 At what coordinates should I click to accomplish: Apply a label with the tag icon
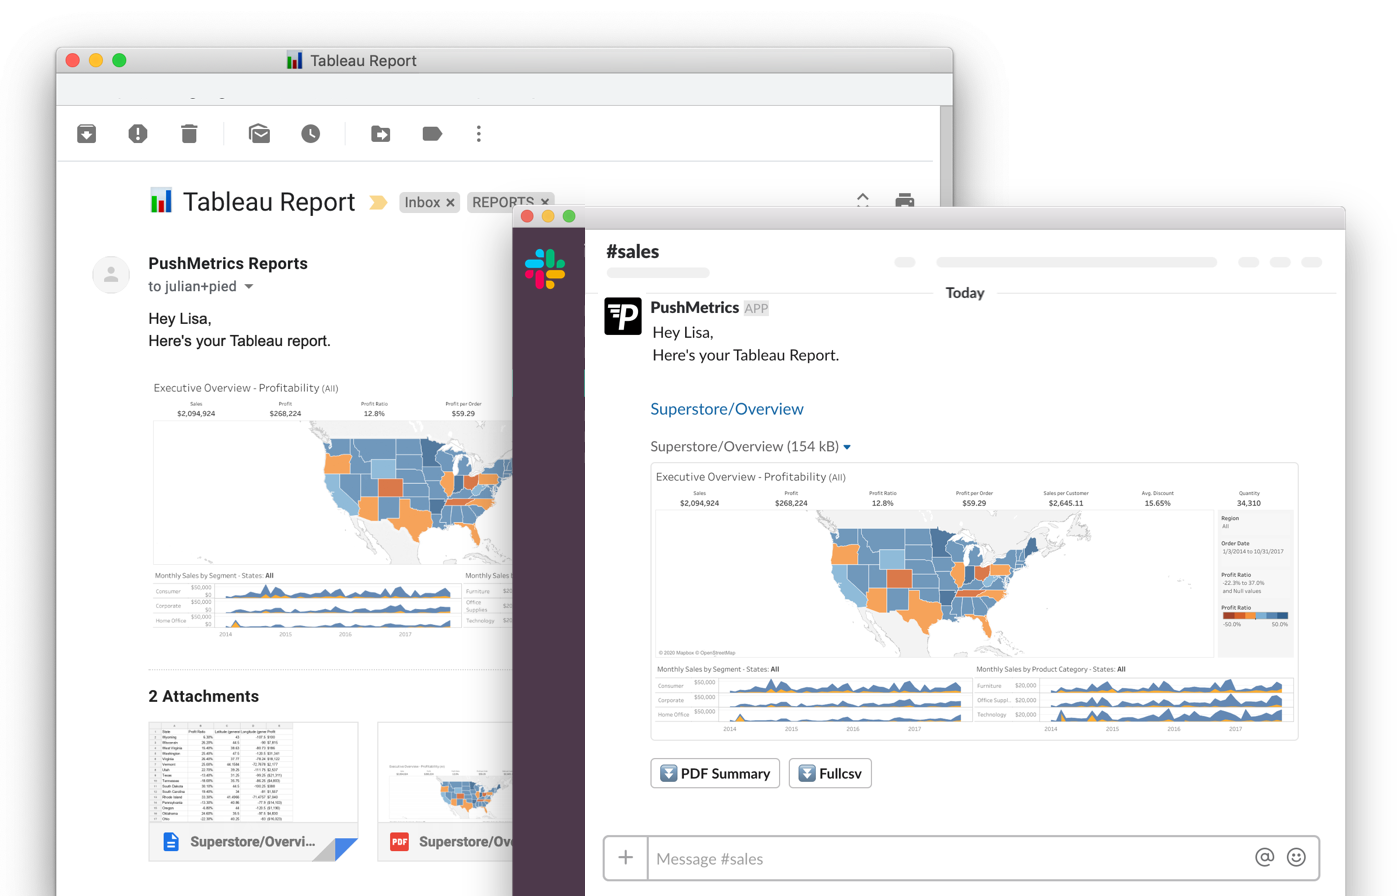pos(432,134)
